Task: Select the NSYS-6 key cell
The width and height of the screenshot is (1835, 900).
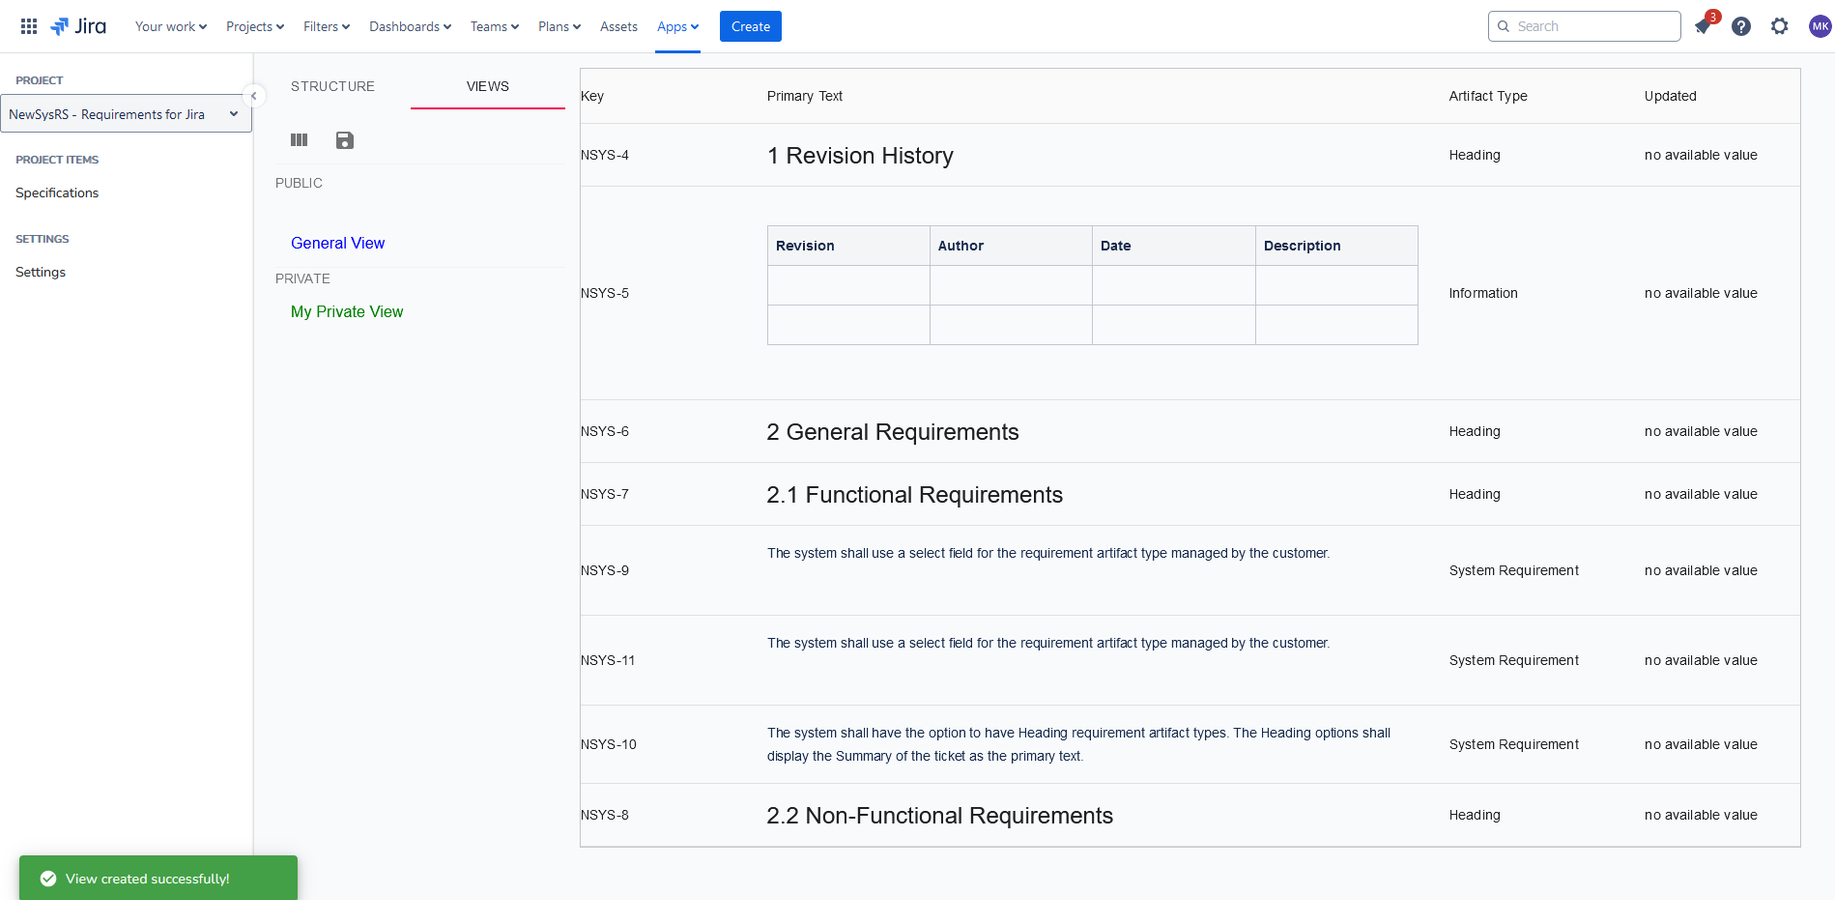Action: coord(605,431)
